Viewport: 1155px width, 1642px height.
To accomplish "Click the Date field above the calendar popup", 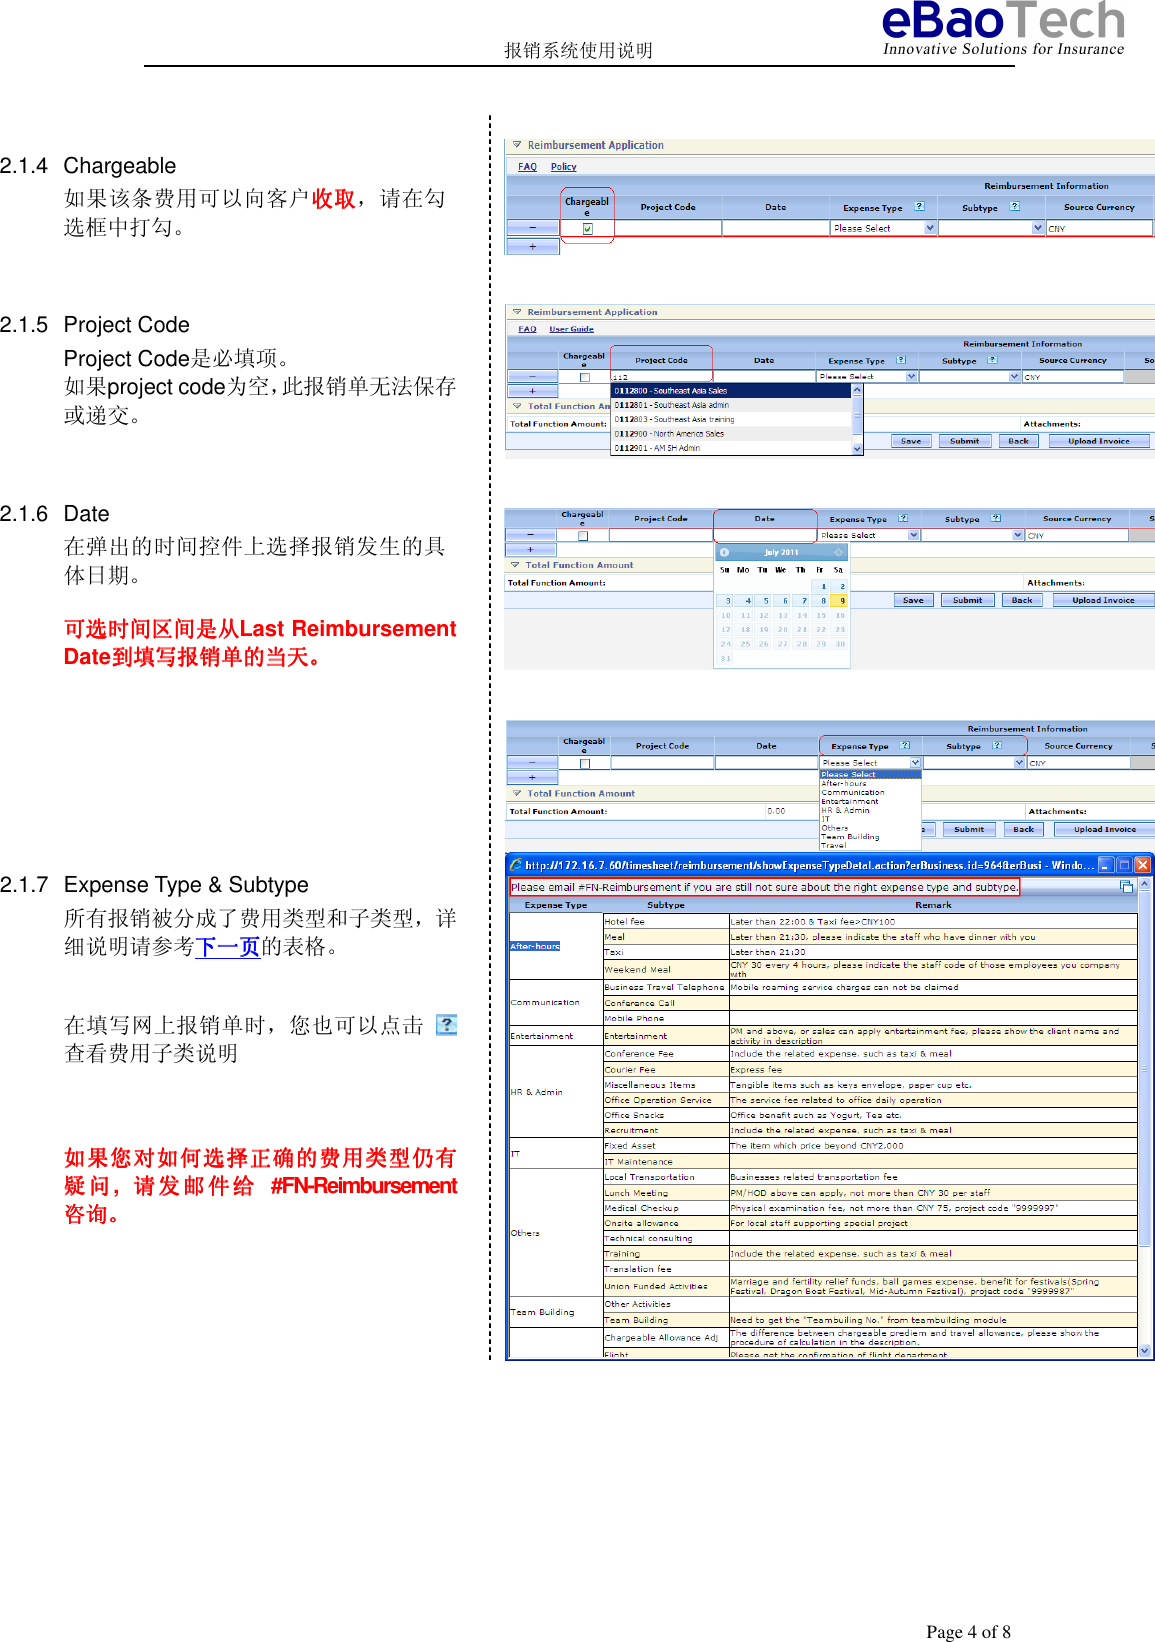I will (765, 535).
